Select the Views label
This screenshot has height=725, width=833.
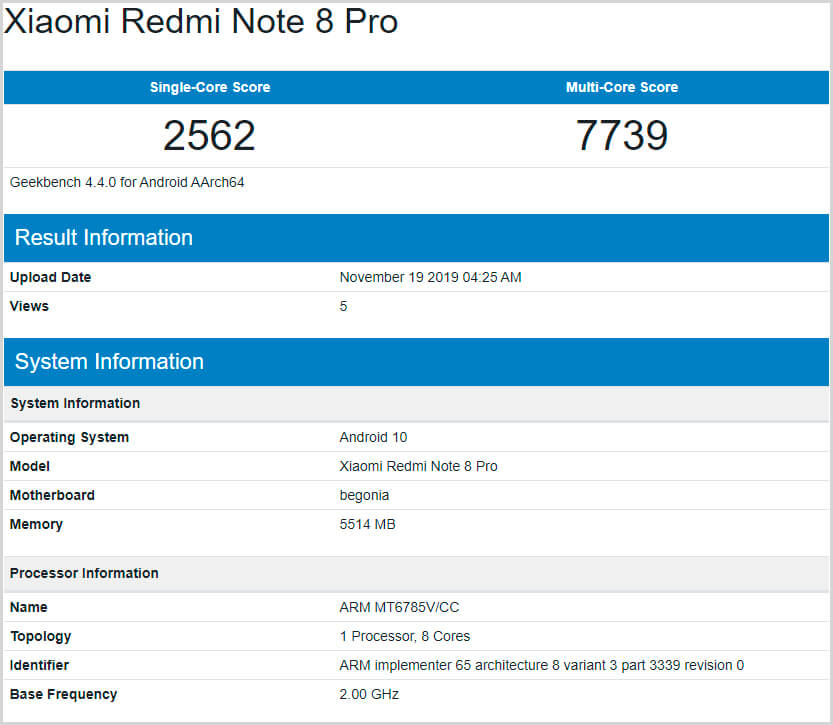coord(29,306)
